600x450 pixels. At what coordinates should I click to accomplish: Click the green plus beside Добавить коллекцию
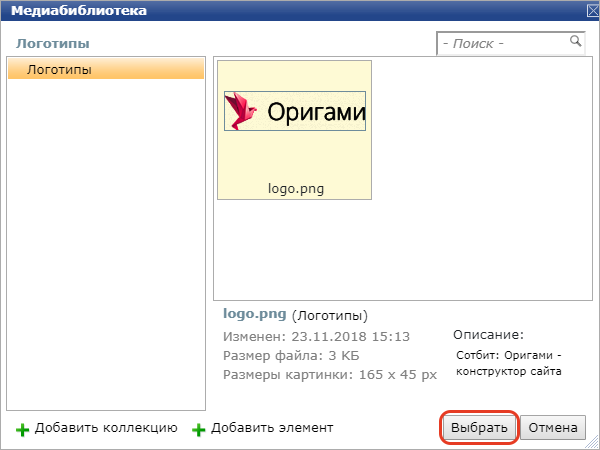[x=23, y=430]
